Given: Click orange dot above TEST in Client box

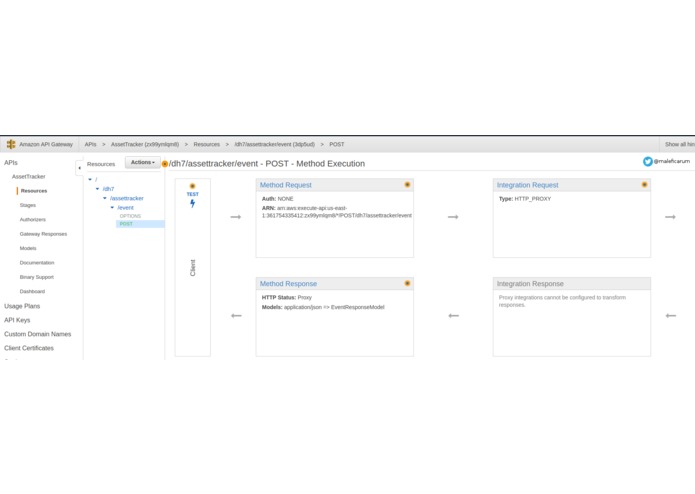Looking at the screenshot, I should pyautogui.click(x=192, y=186).
